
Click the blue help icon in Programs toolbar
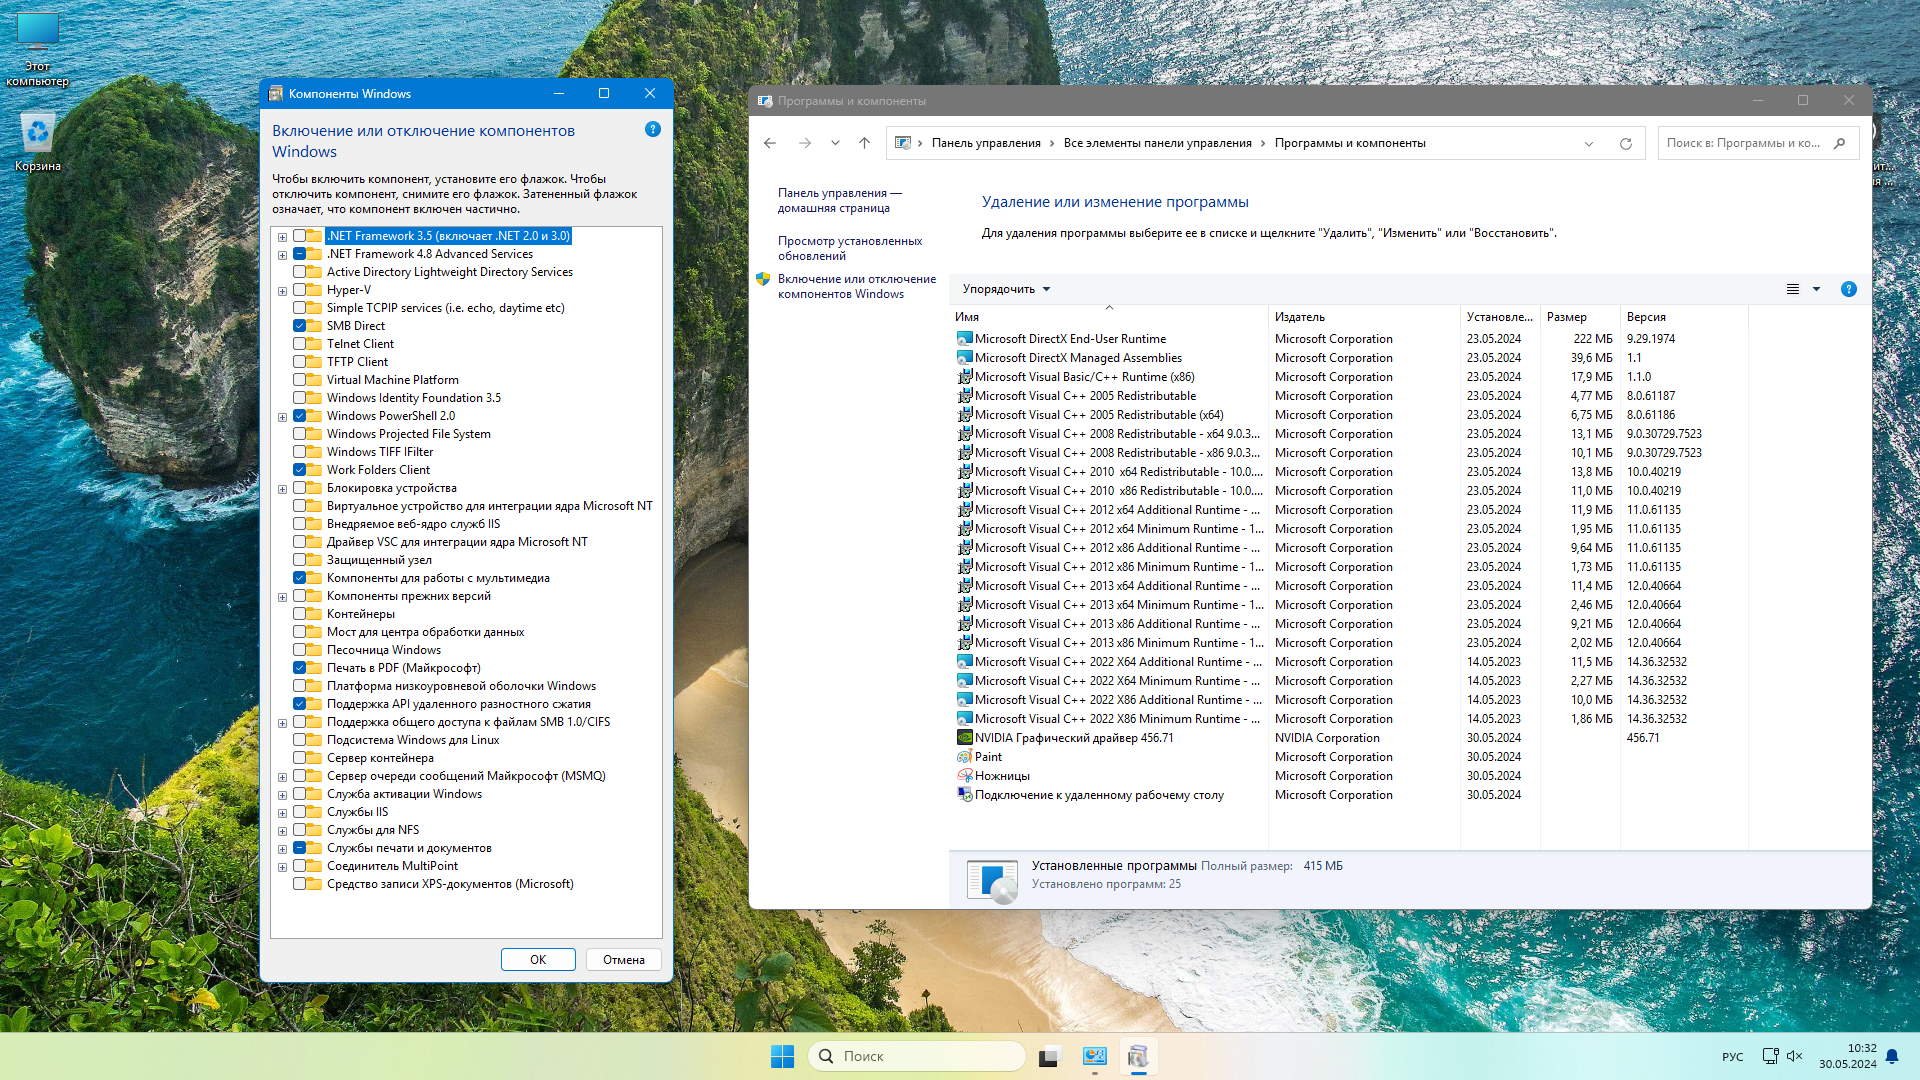[x=1848, y=289]
